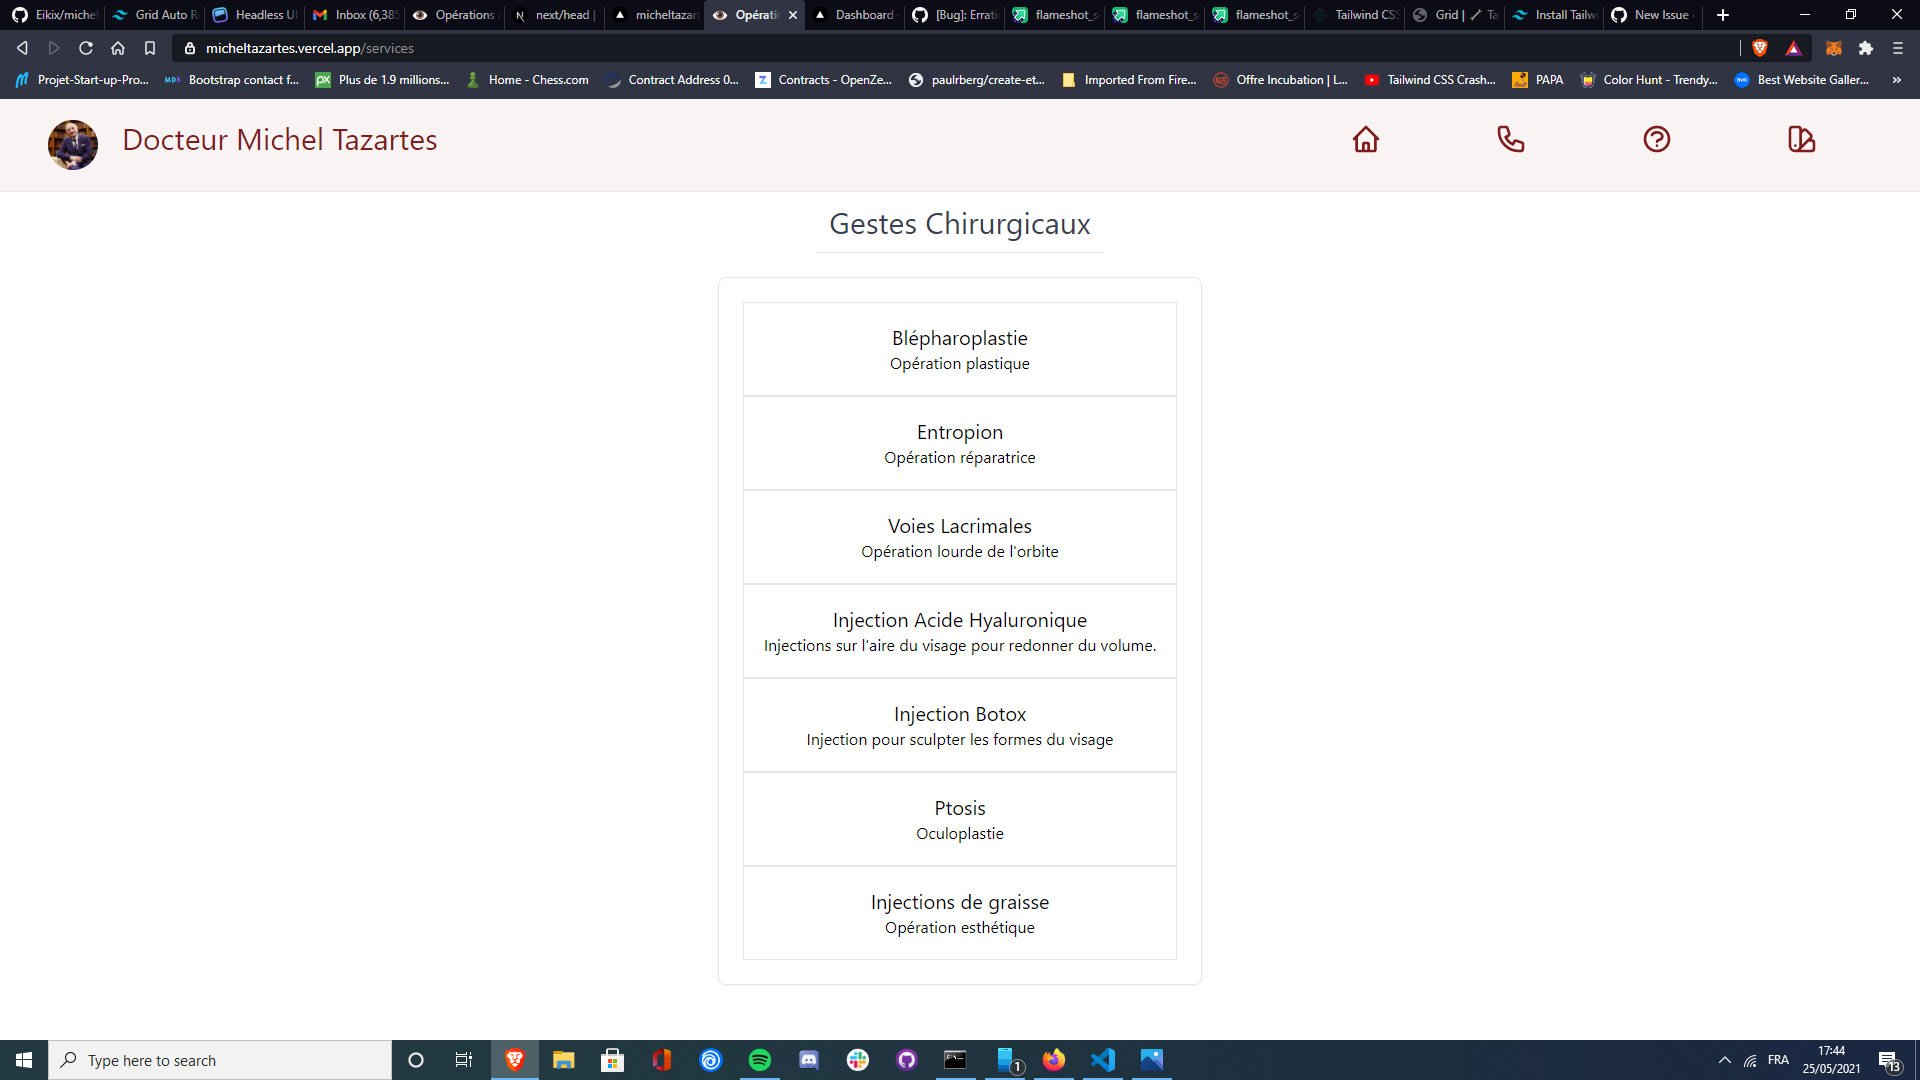Open Visual Studio Code from the taskbar
The image size is (1920, 1080).
(1103, 1060)
